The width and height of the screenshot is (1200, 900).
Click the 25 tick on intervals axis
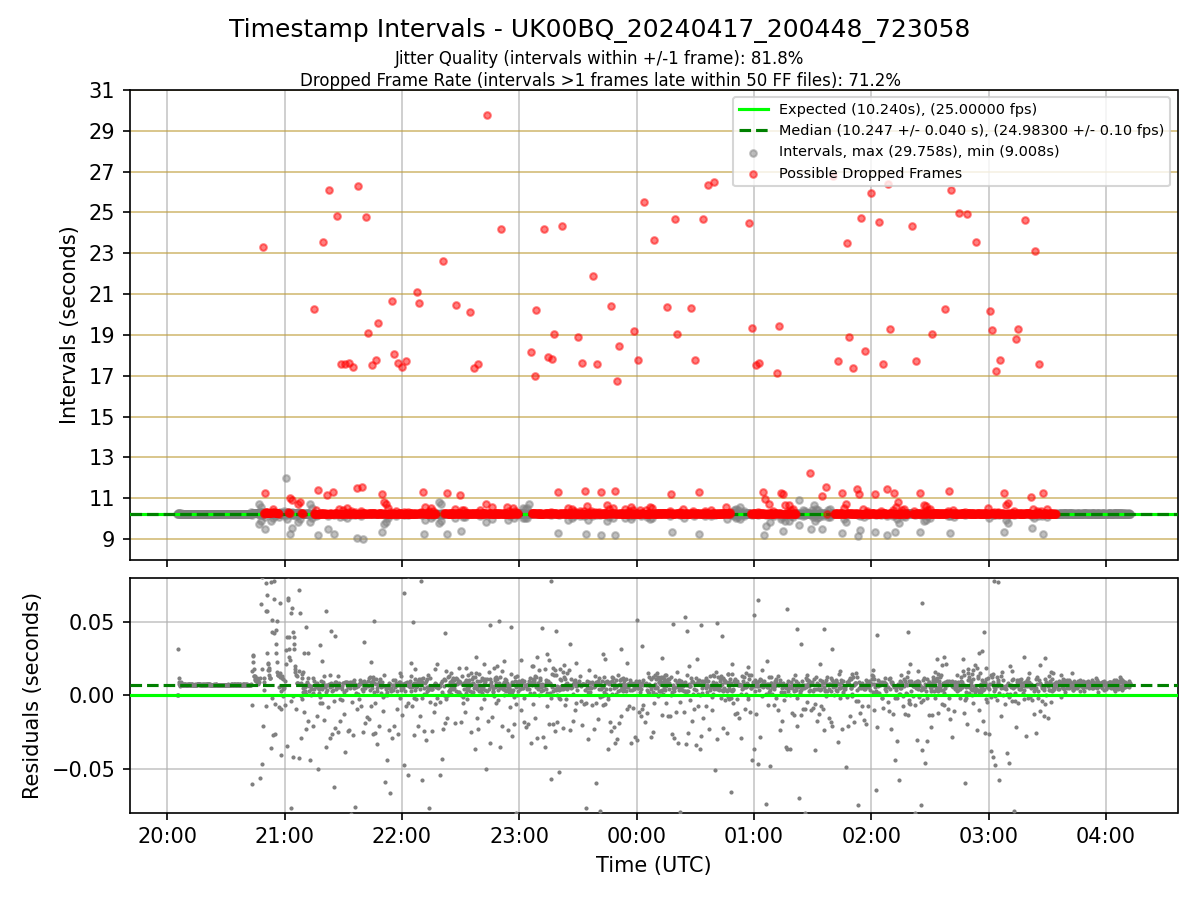point(102,213)
